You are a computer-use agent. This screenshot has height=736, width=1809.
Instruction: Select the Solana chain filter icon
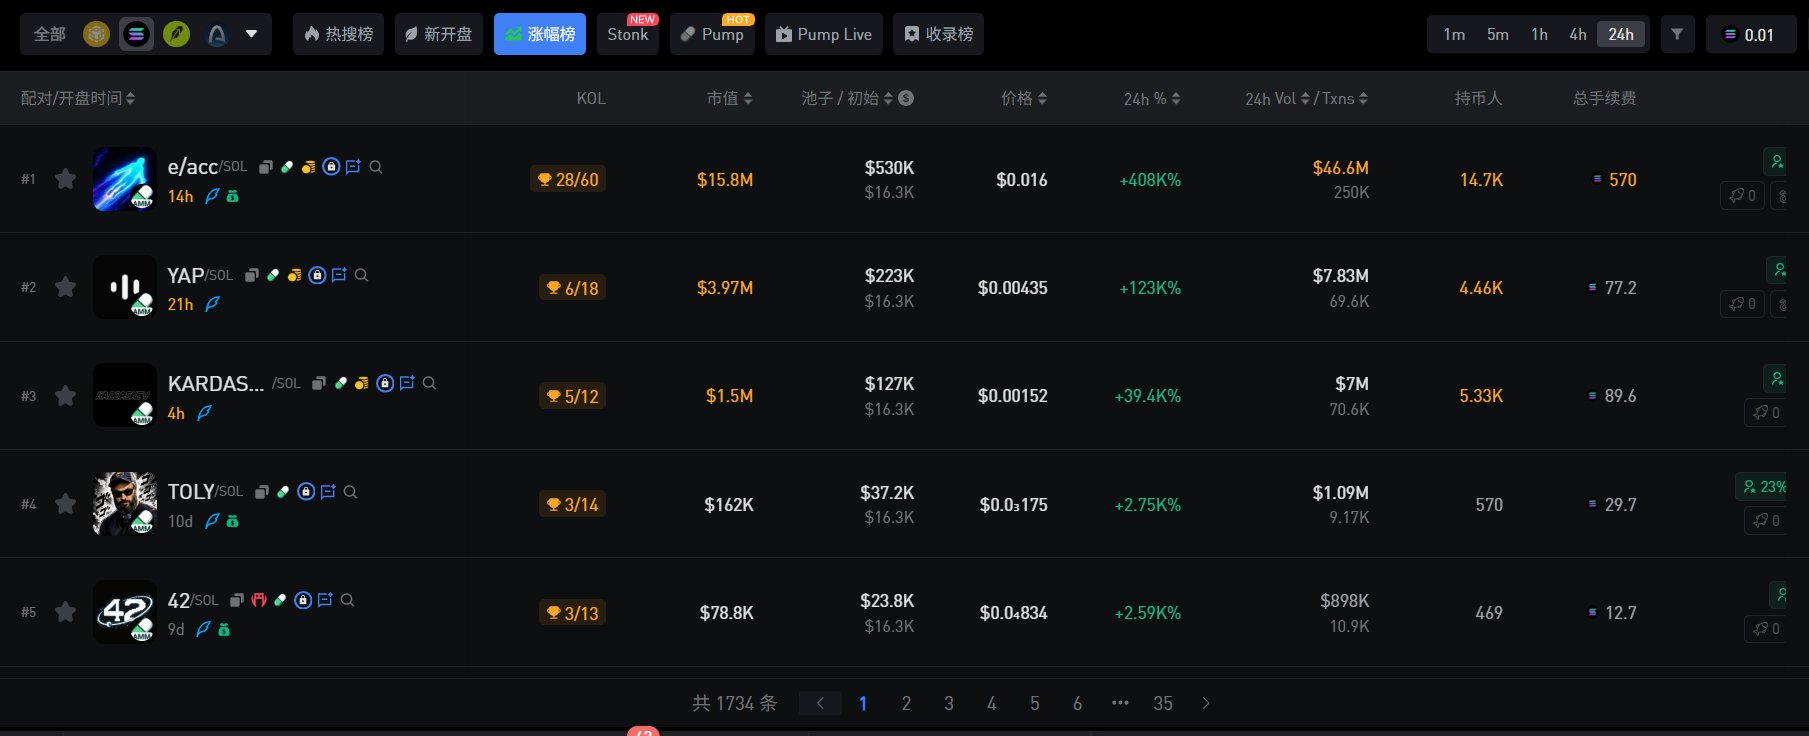click(x=136, y=34)
